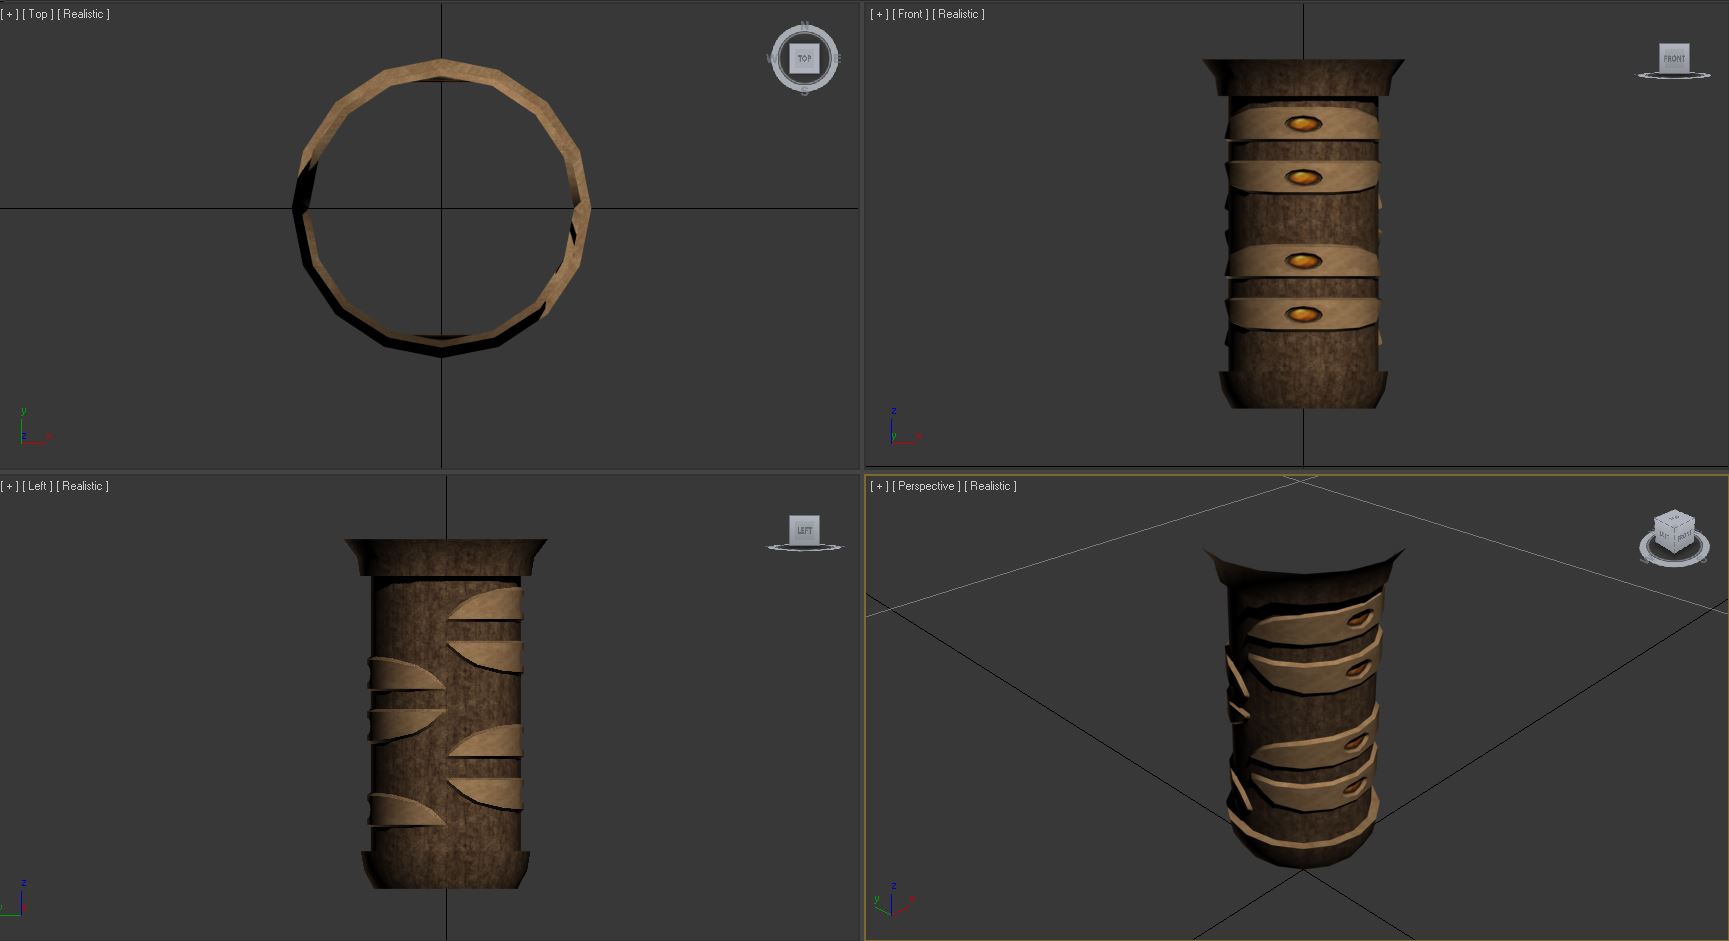Open the [Top] point-of-view viewport menu
Viewport: 1729px width, 941px height.
tap(38, 14)
